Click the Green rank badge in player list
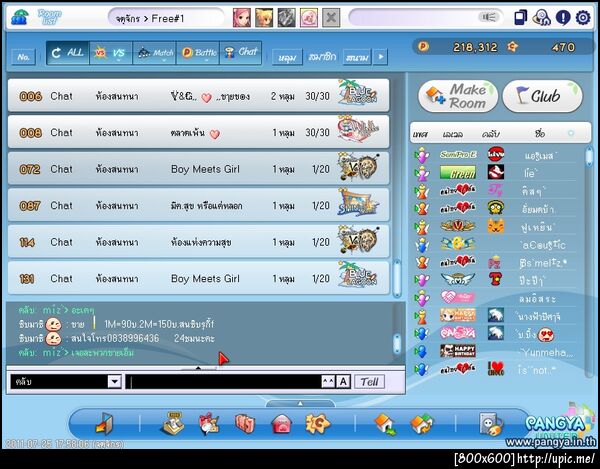Screen dimensions: 600x469 458,173
